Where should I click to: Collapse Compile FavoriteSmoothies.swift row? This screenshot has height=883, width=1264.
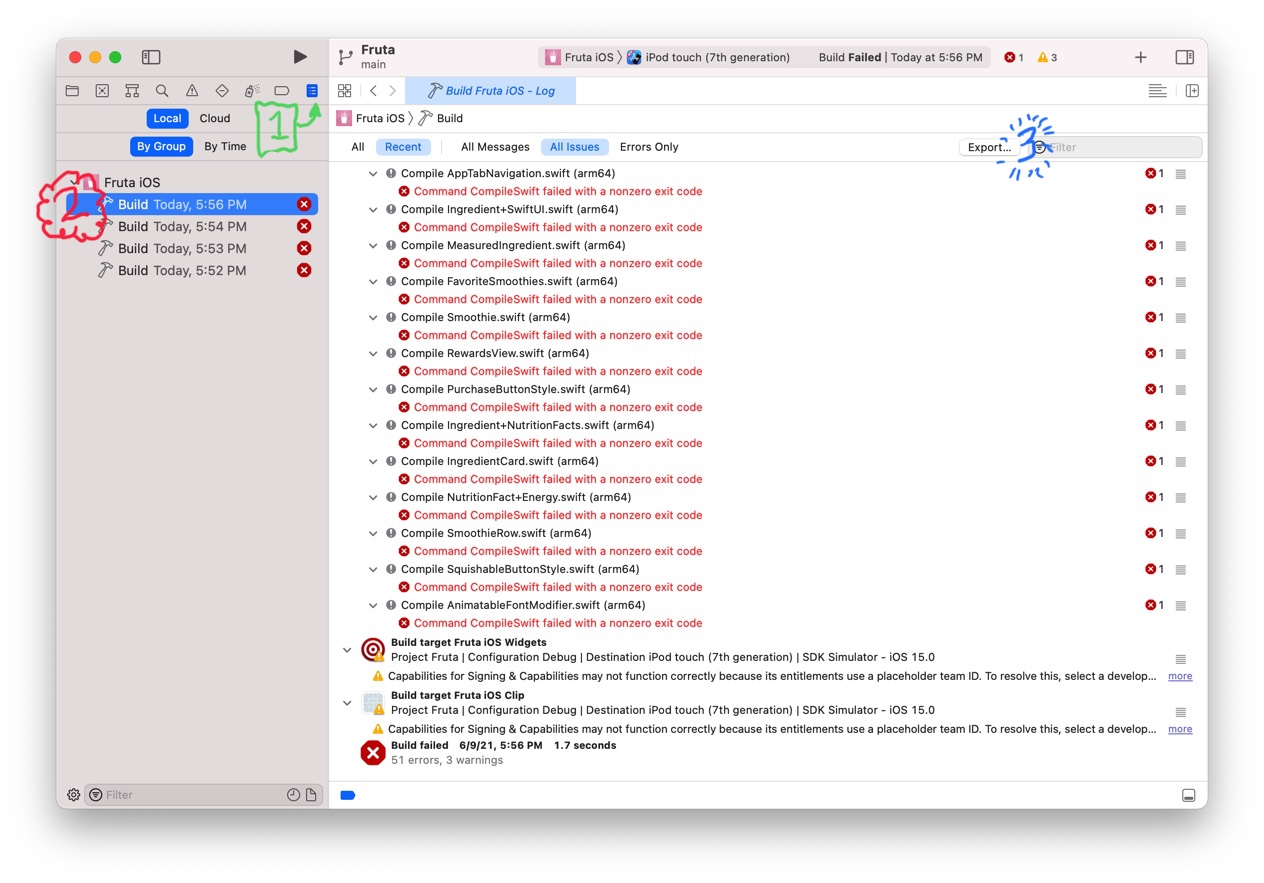point(373,282)
